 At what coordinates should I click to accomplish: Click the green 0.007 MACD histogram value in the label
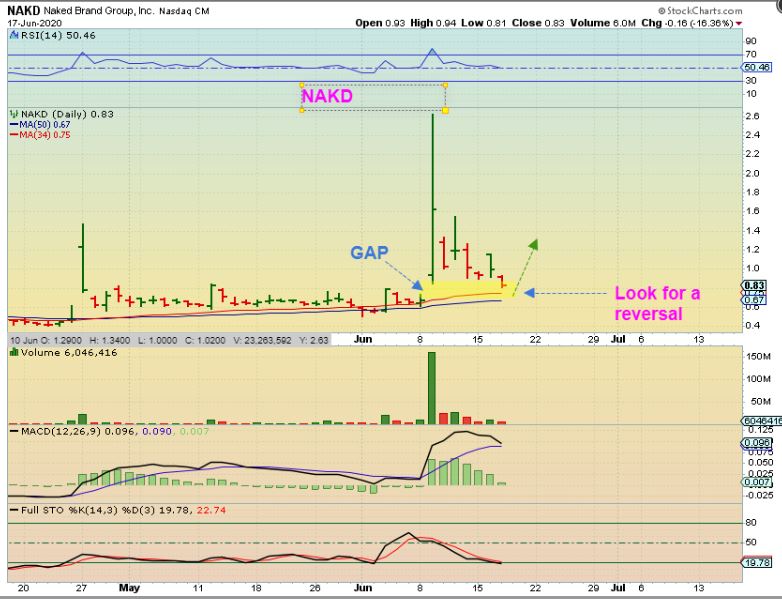pyautogui.click(x=194, y=431)
